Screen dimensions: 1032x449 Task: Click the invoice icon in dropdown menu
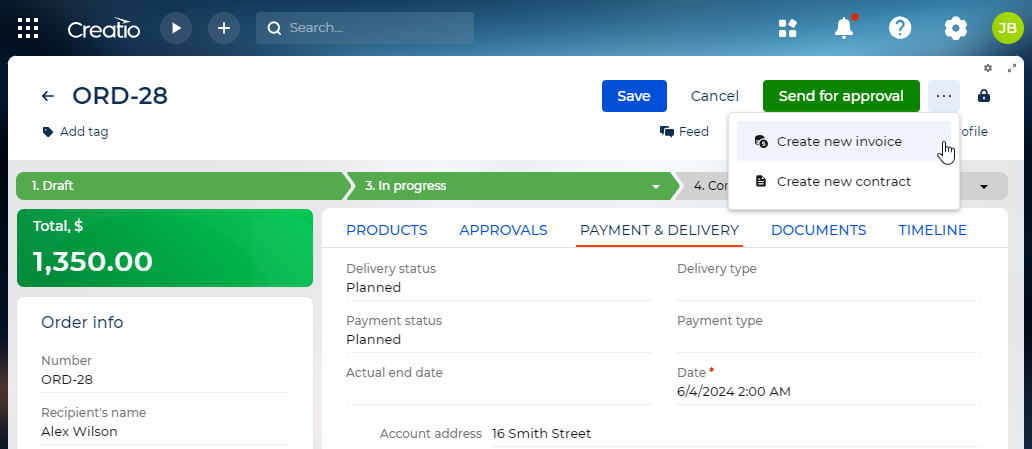point(761,142)
